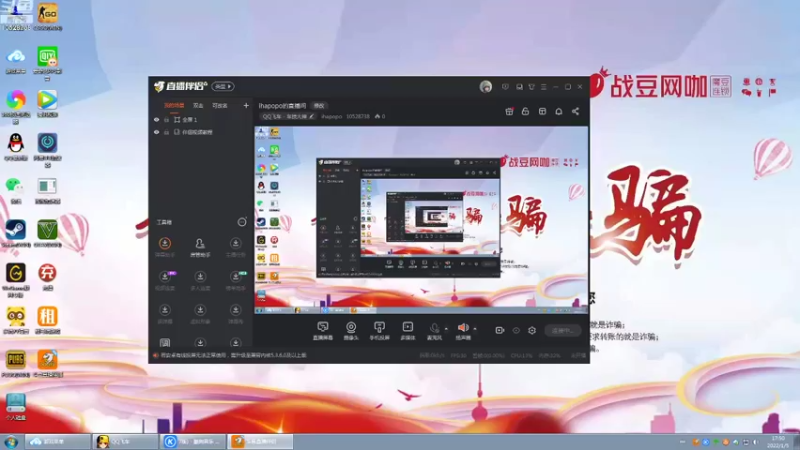Click the last tool in the toolbox third row

click(x=235, y=314)
